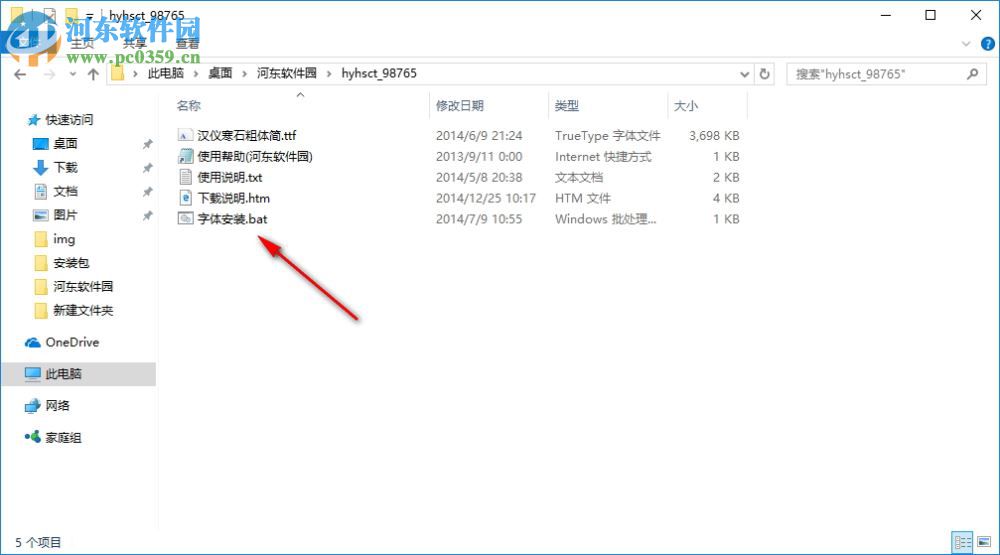Open 图片 in the quick access list
Image resolution: width=1000 pixels, height=555 pixels.
pyautogui.click(x=65, y=215)
